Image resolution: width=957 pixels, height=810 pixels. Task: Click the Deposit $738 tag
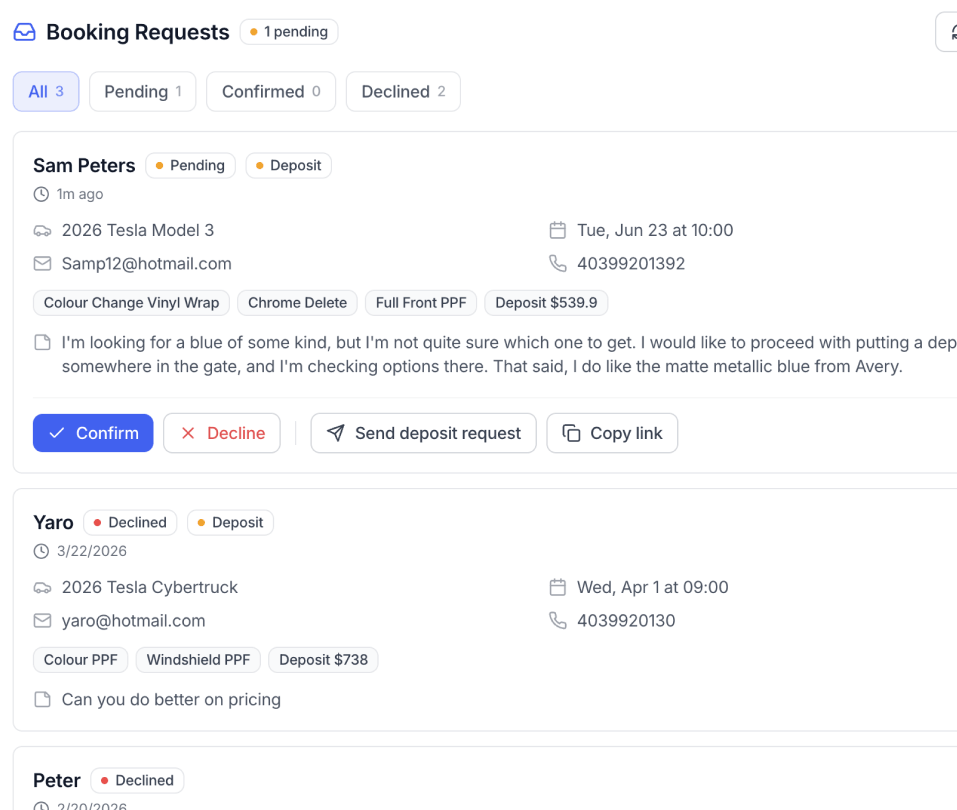(x=323, y=660)
